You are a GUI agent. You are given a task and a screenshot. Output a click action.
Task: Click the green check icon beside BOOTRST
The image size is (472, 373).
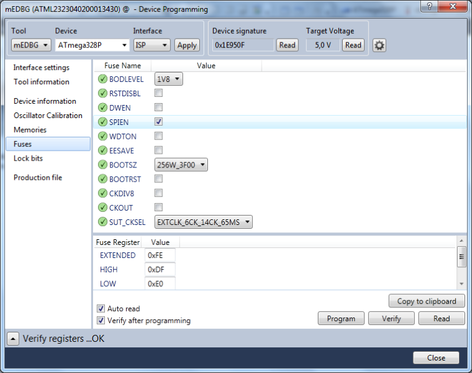click(x=102, y=179)
